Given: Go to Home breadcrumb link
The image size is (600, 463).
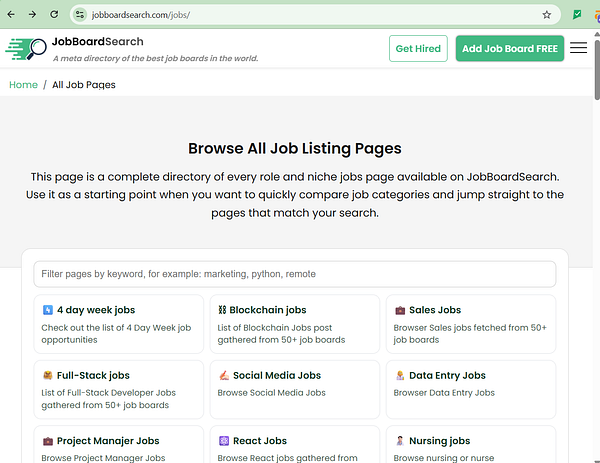Looking at the screenshot, I should pos(23,85).
